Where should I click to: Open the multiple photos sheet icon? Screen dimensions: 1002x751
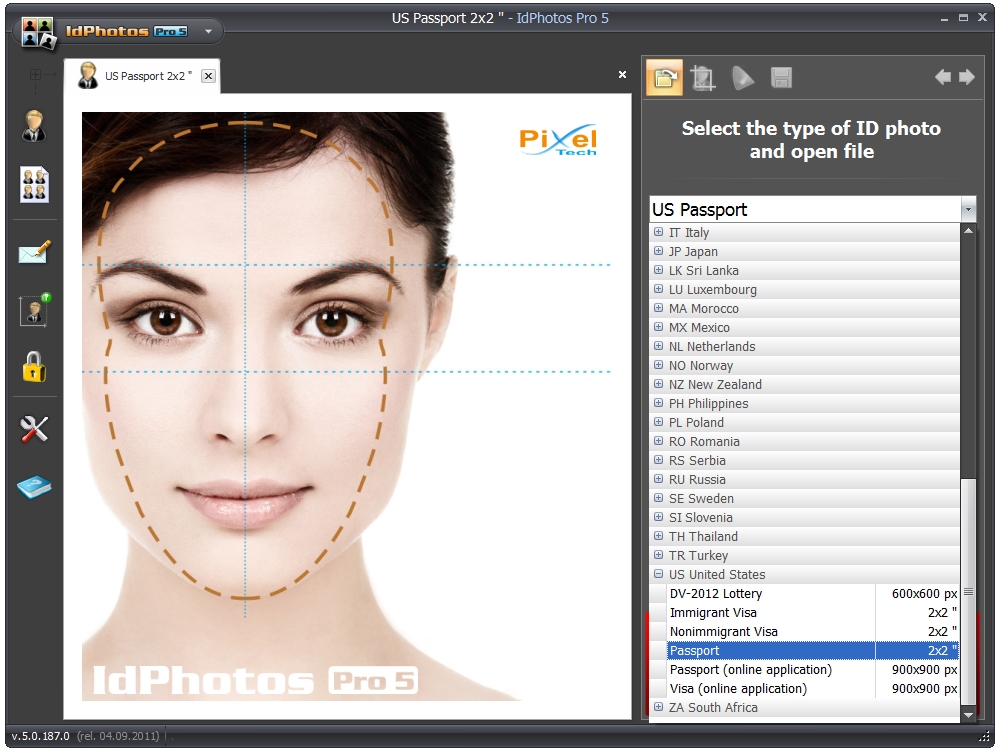34,185
